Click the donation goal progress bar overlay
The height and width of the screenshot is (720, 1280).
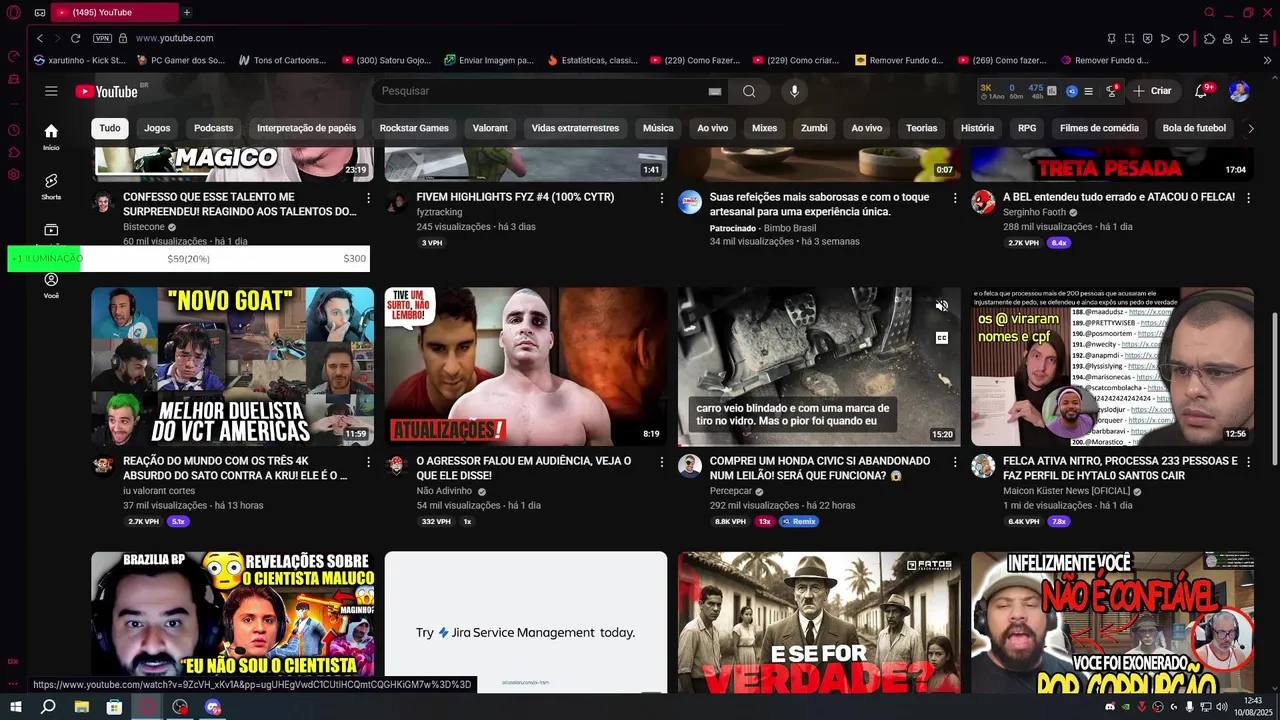[x=188, y=258]
